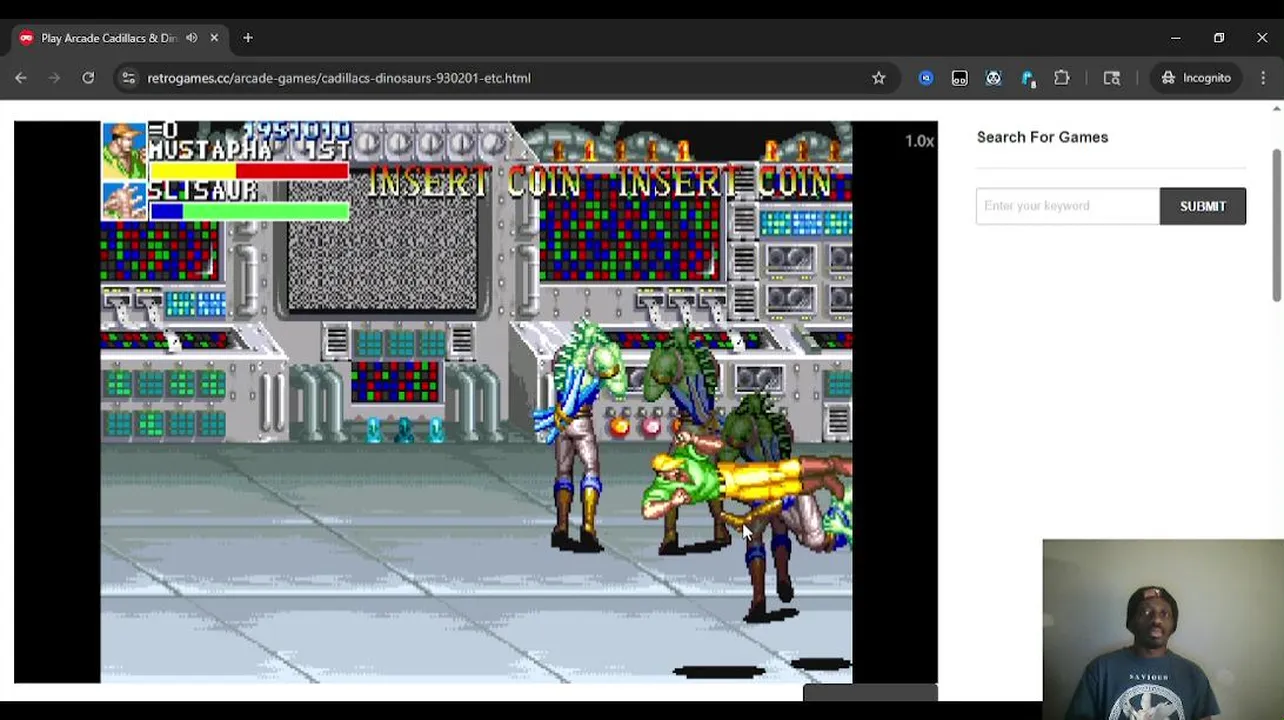Click the page vertical scrollbar

coord(1277,224)
